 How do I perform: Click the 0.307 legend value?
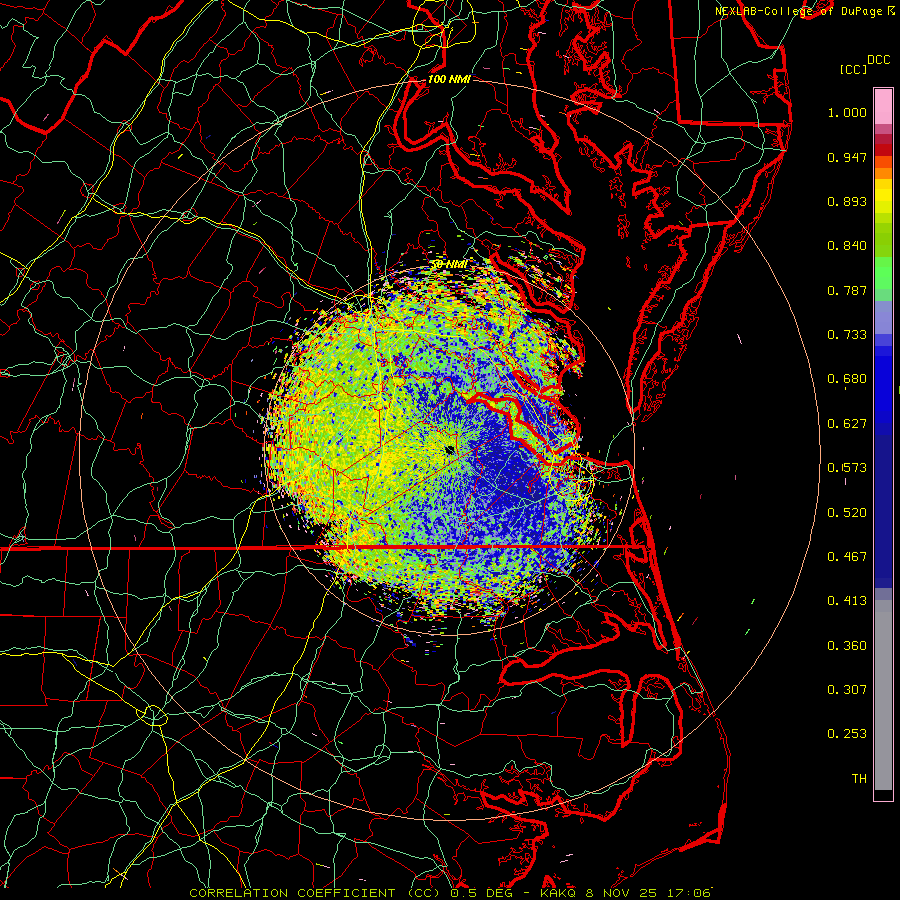(x=847, y=689)
